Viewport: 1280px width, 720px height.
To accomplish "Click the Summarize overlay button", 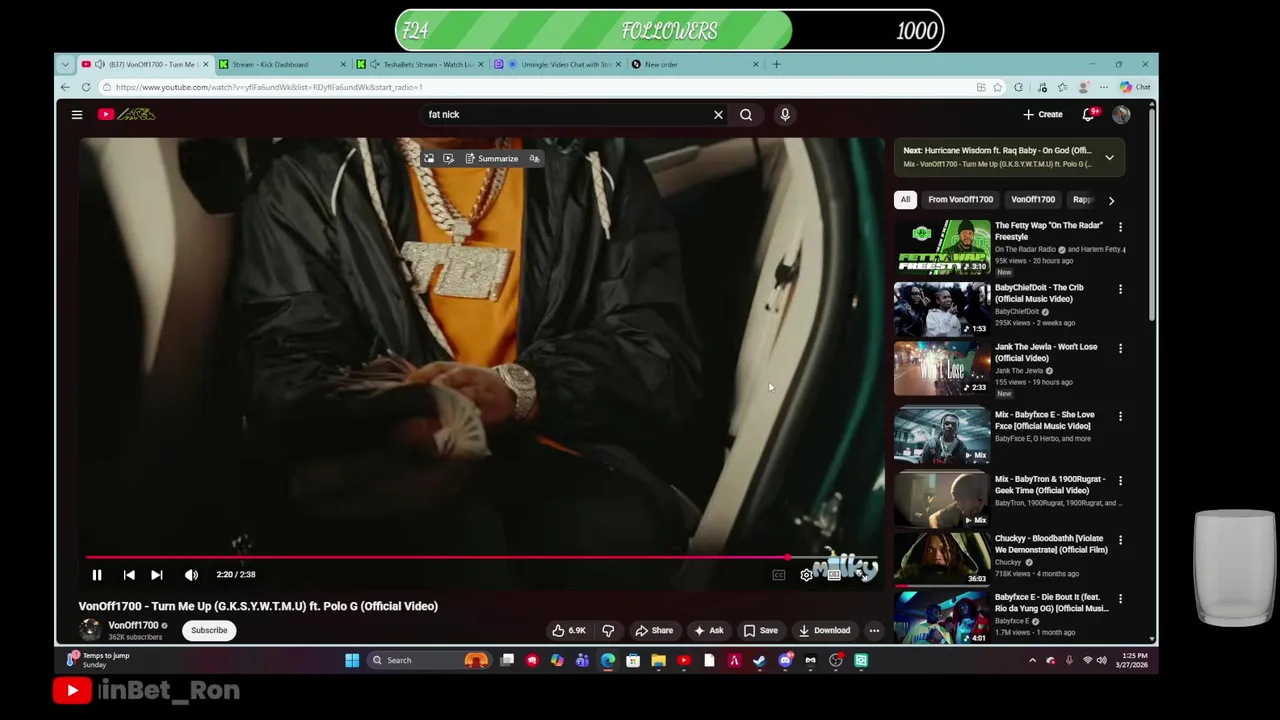I will [491, 158].
